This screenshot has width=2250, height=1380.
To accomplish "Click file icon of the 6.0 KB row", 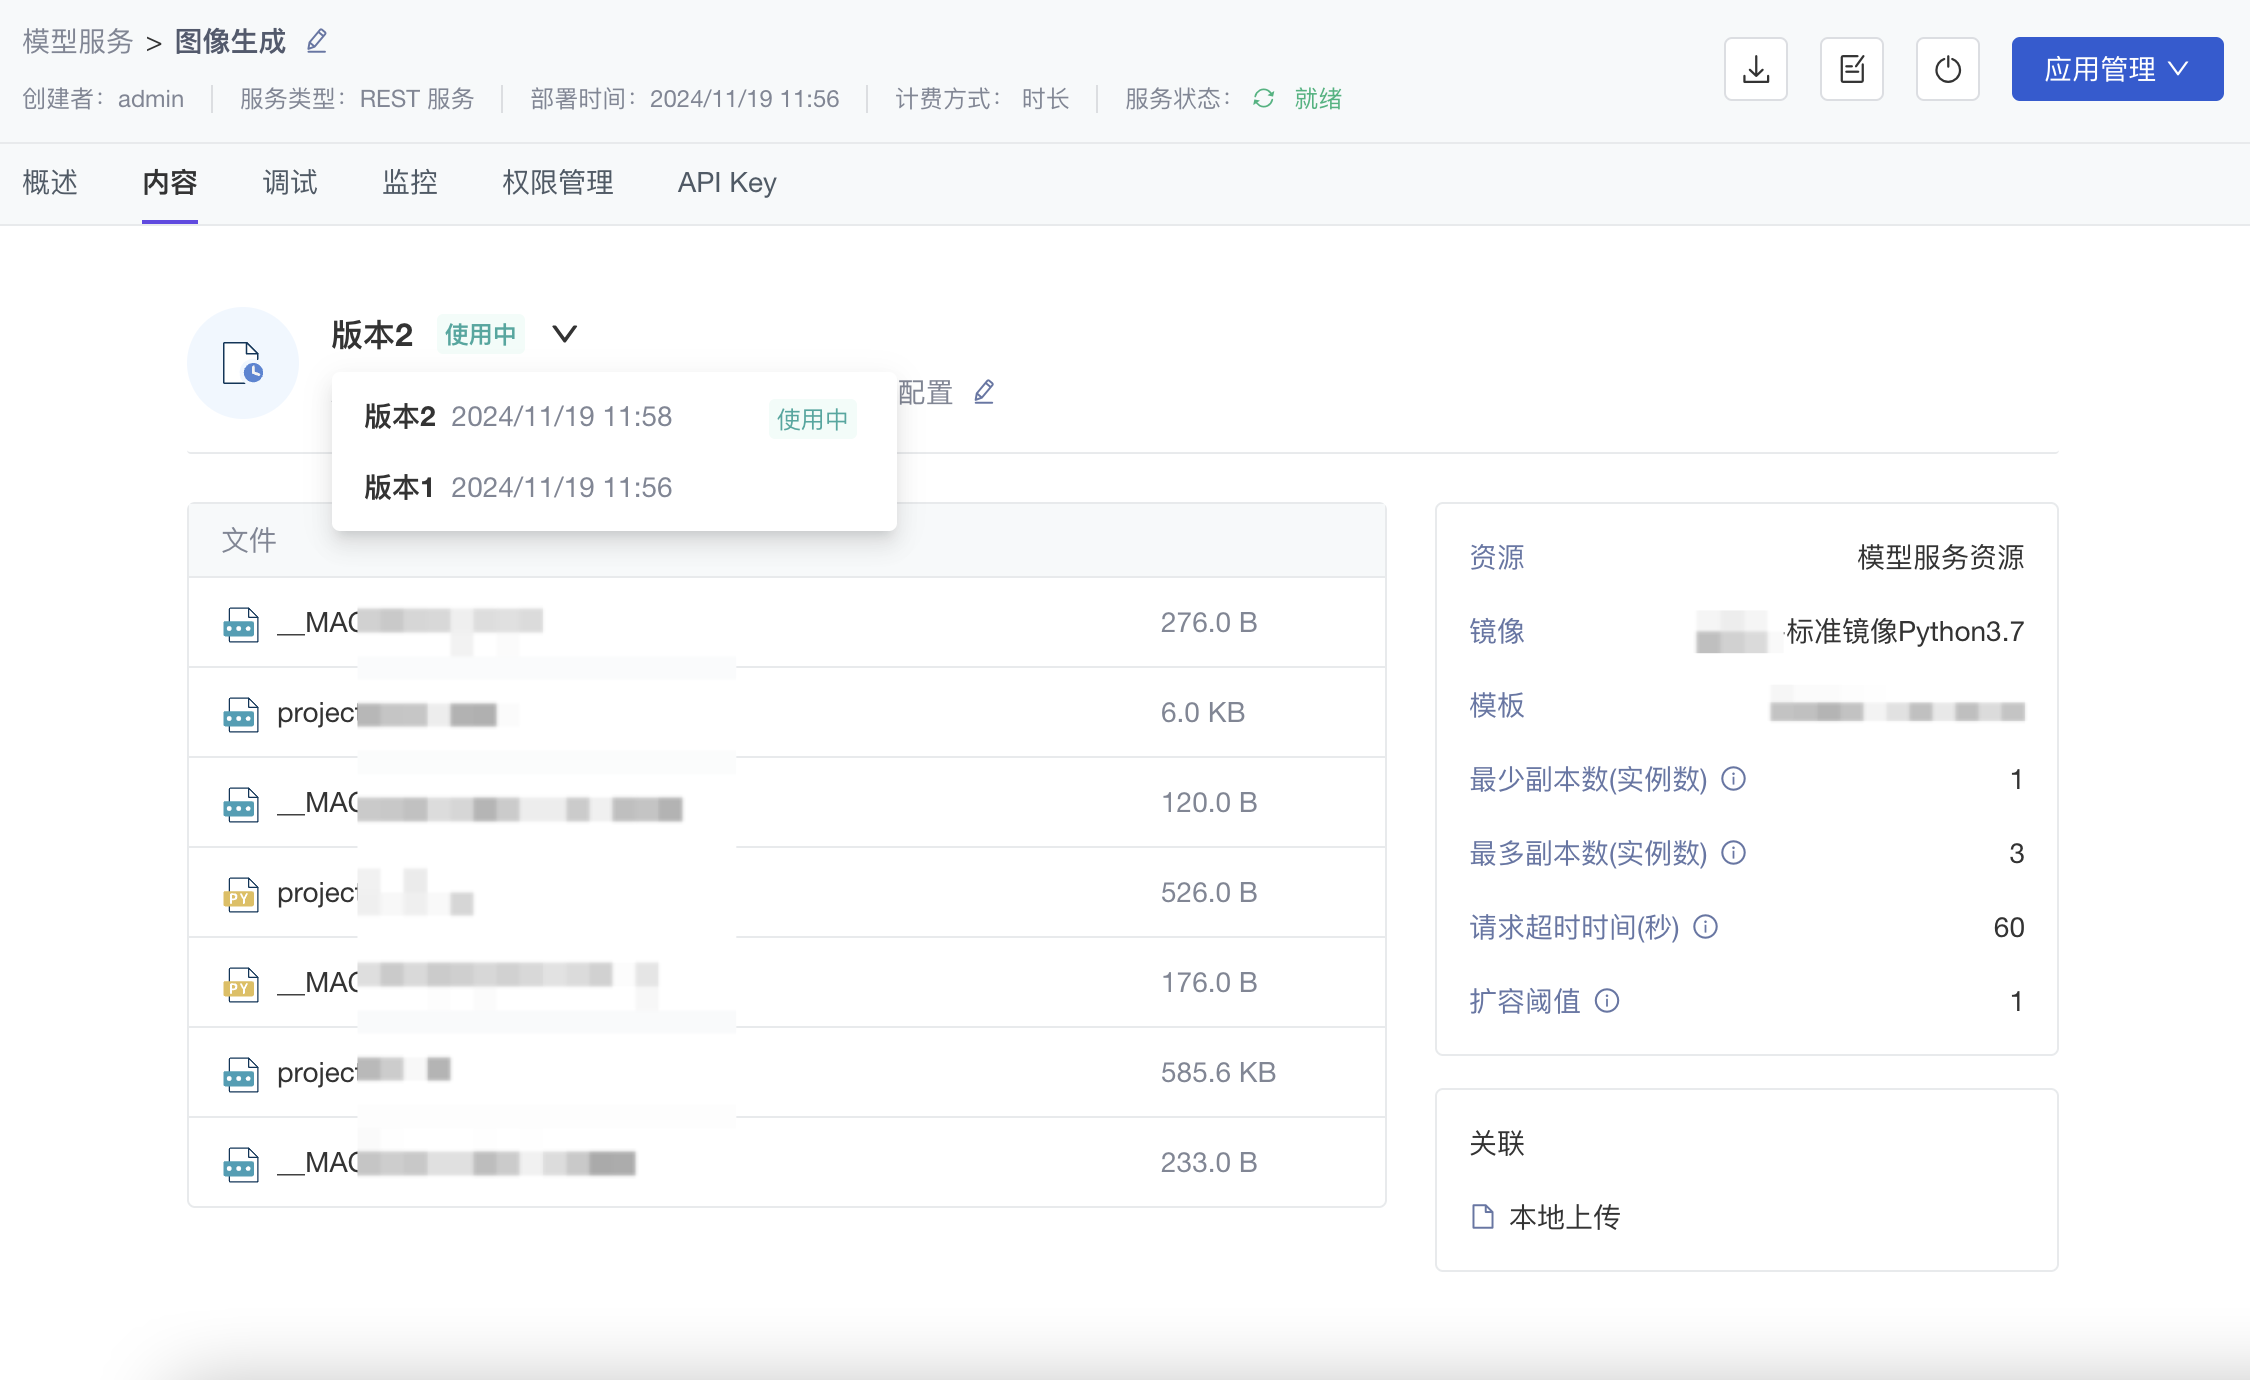I will [241, 714].
